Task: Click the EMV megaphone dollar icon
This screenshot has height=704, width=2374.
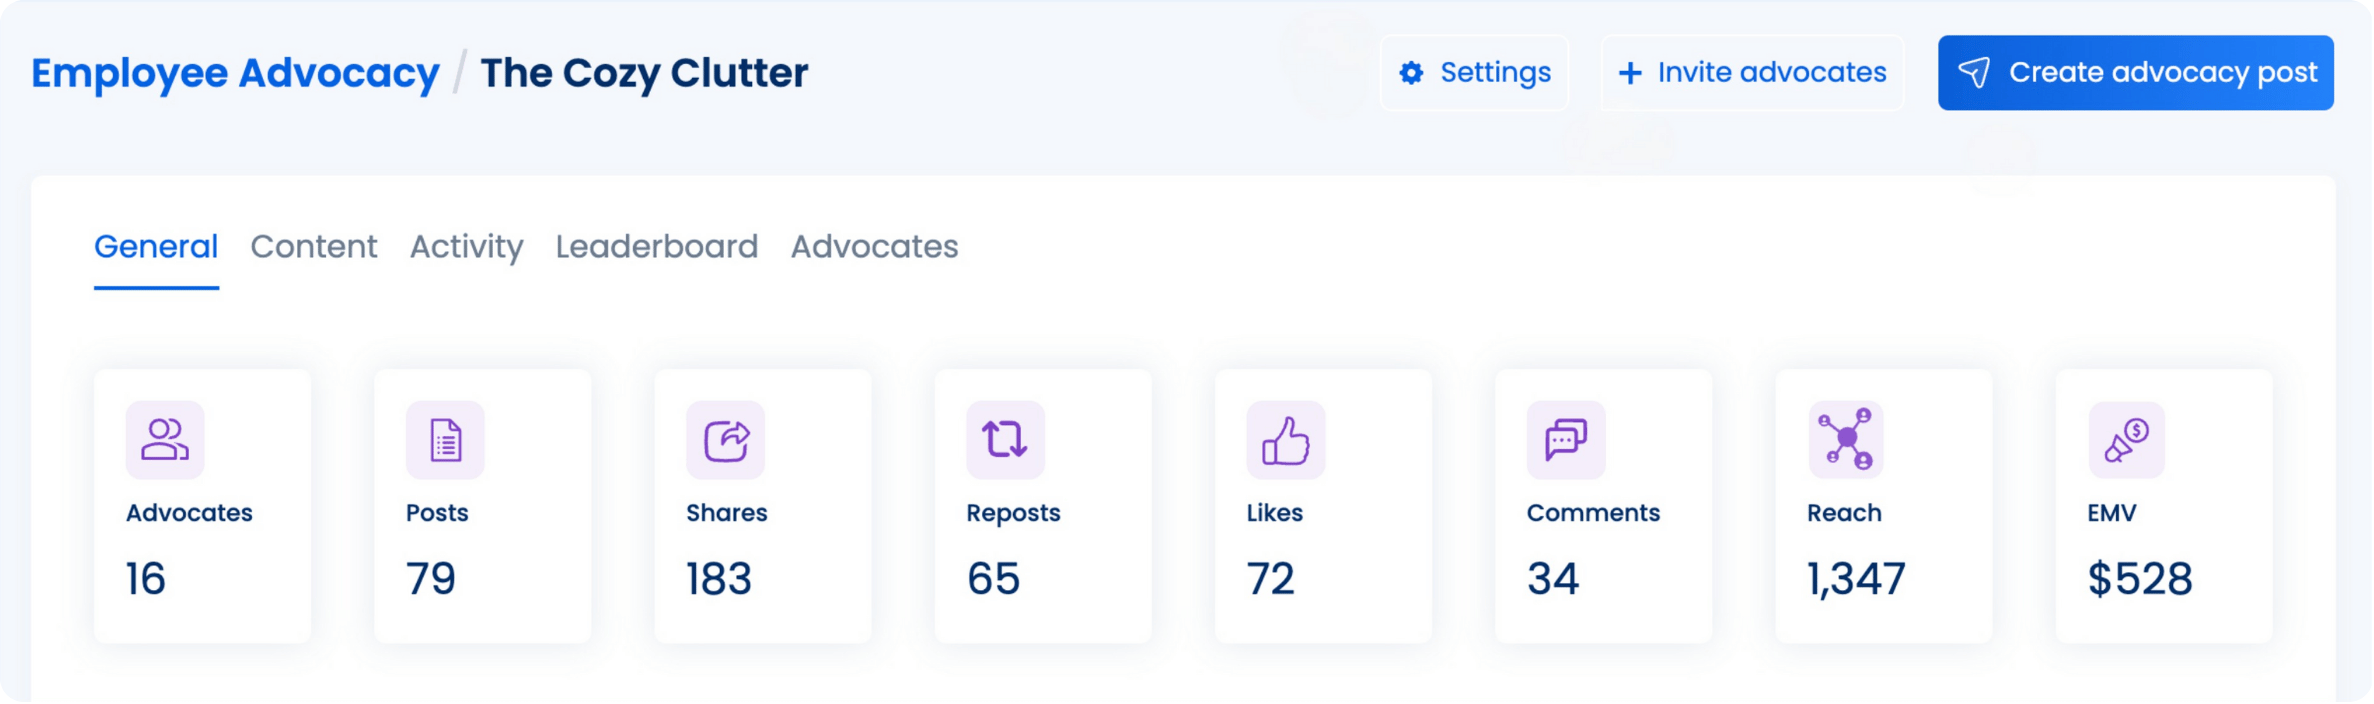Action: click(x=2126, y=440)
